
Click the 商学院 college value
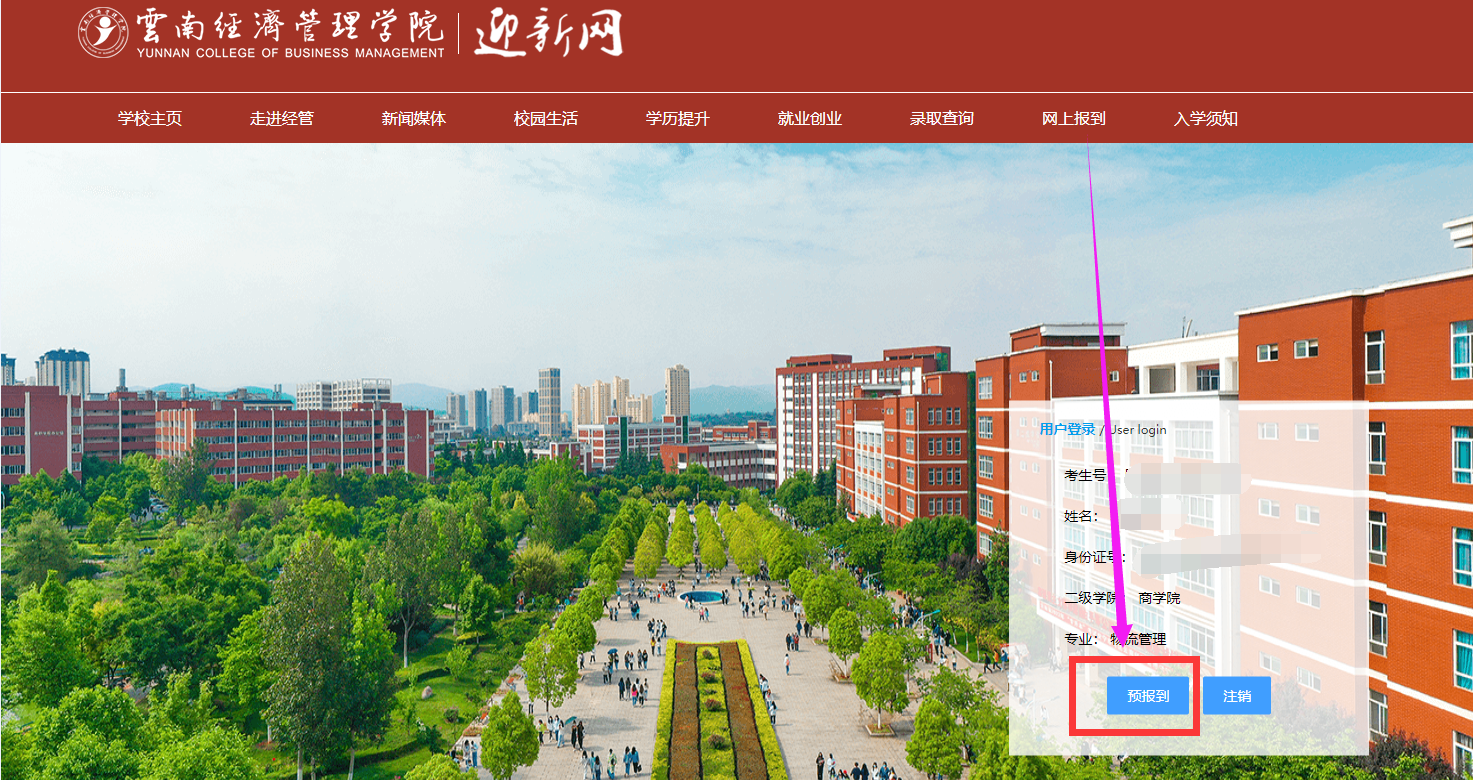1159,598
